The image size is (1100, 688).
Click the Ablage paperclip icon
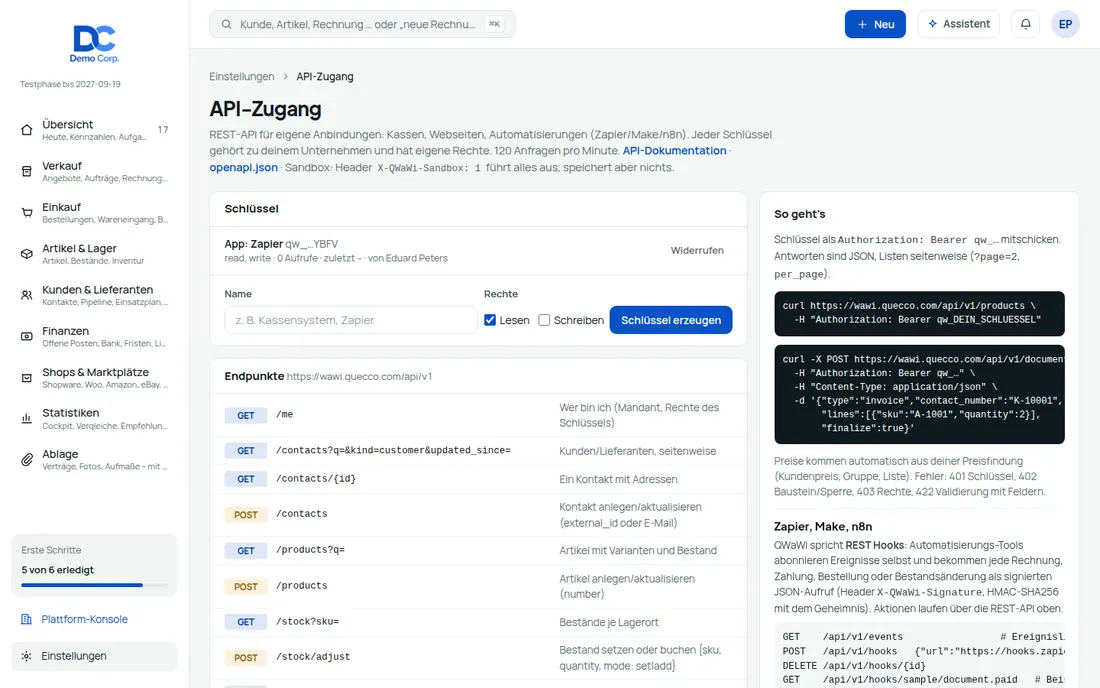(x=27, y=460)
